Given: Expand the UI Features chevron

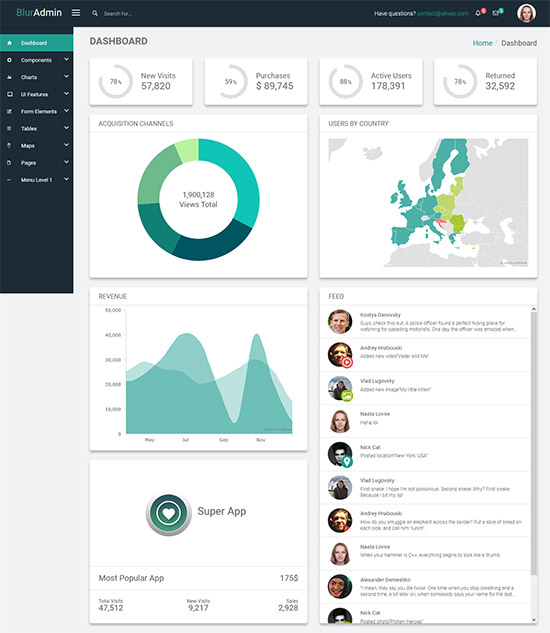Looking at the screenshot, I should [66, 94].
